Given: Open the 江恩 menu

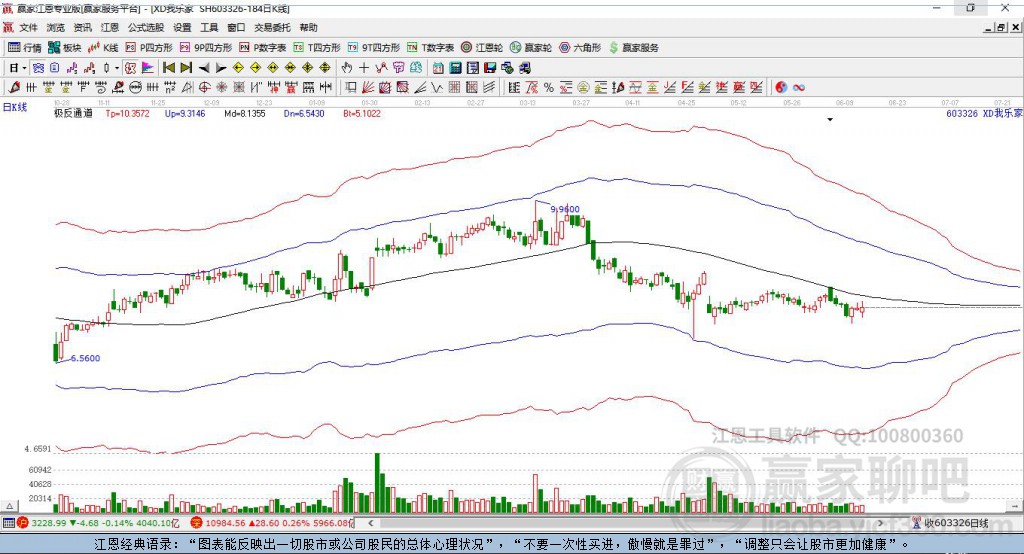Looking at the screenshot, I should (x=110, y=27).
